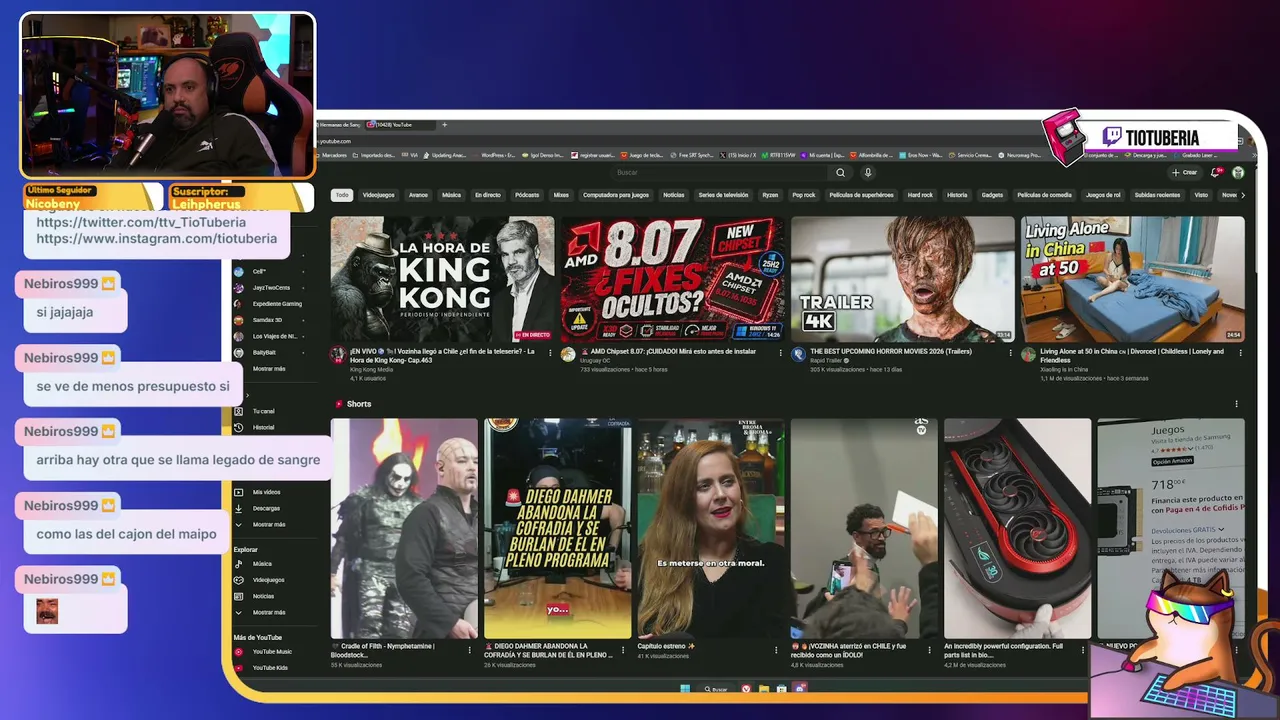Open Rapid Trailer channel avatar

point(798,354)
